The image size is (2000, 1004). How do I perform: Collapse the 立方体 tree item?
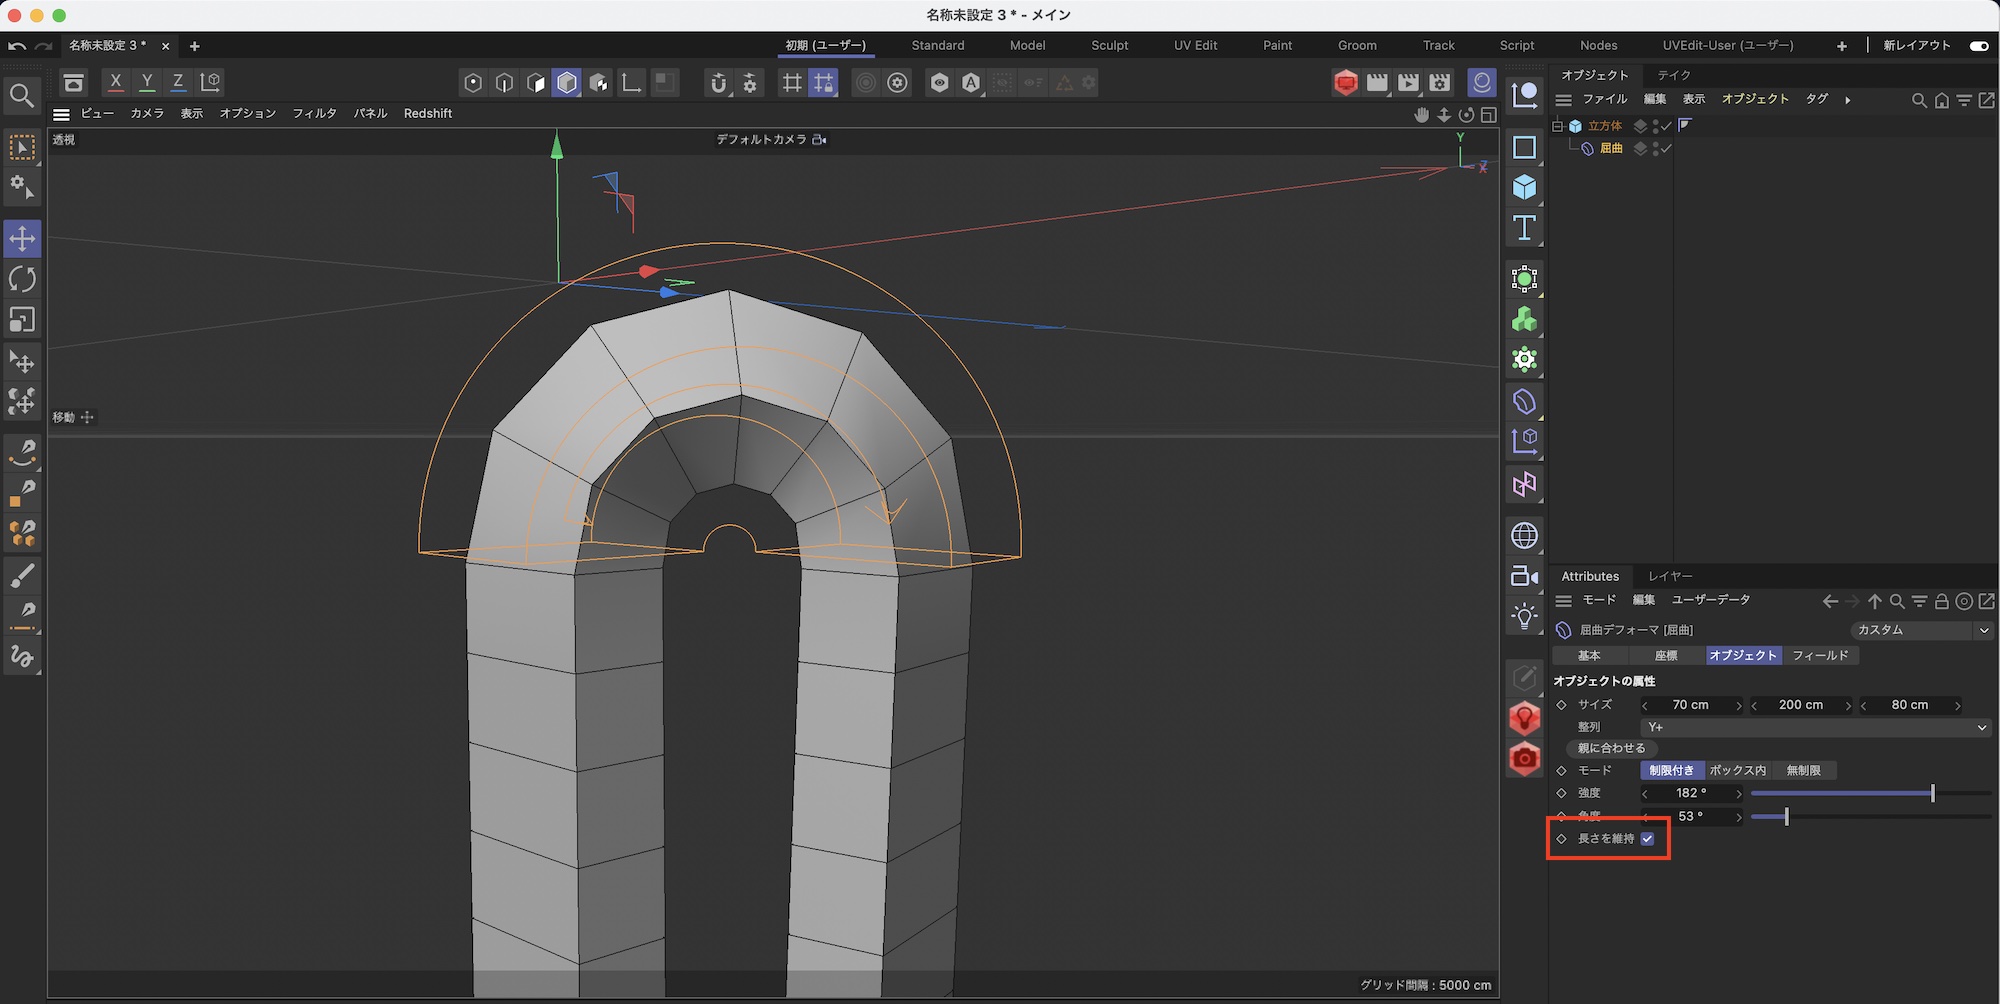(x=1557, y=126)
